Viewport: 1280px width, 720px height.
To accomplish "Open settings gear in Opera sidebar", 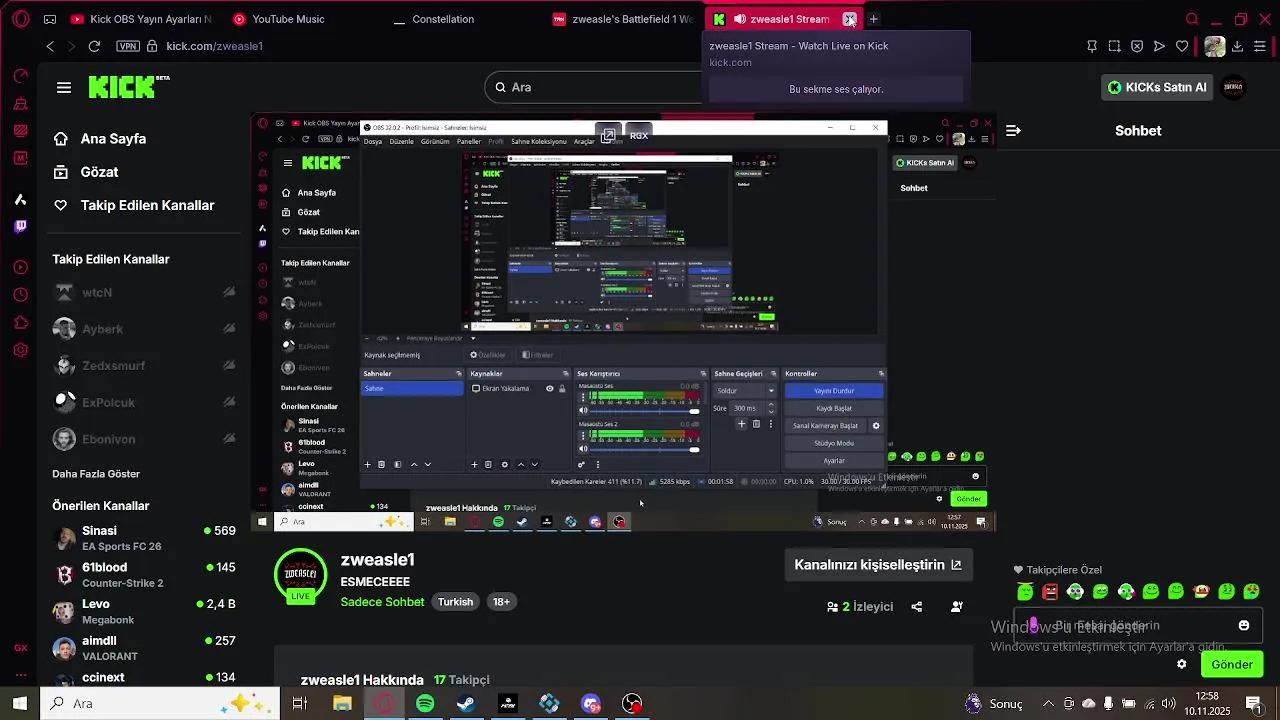I will click(20, 350).
